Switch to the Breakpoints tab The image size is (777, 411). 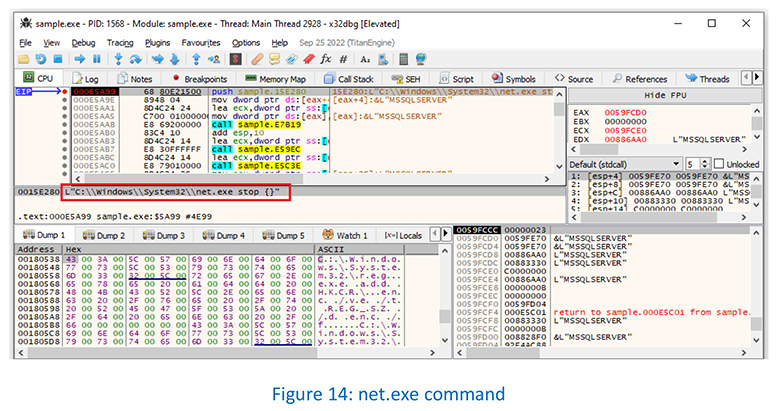point(200,79)
